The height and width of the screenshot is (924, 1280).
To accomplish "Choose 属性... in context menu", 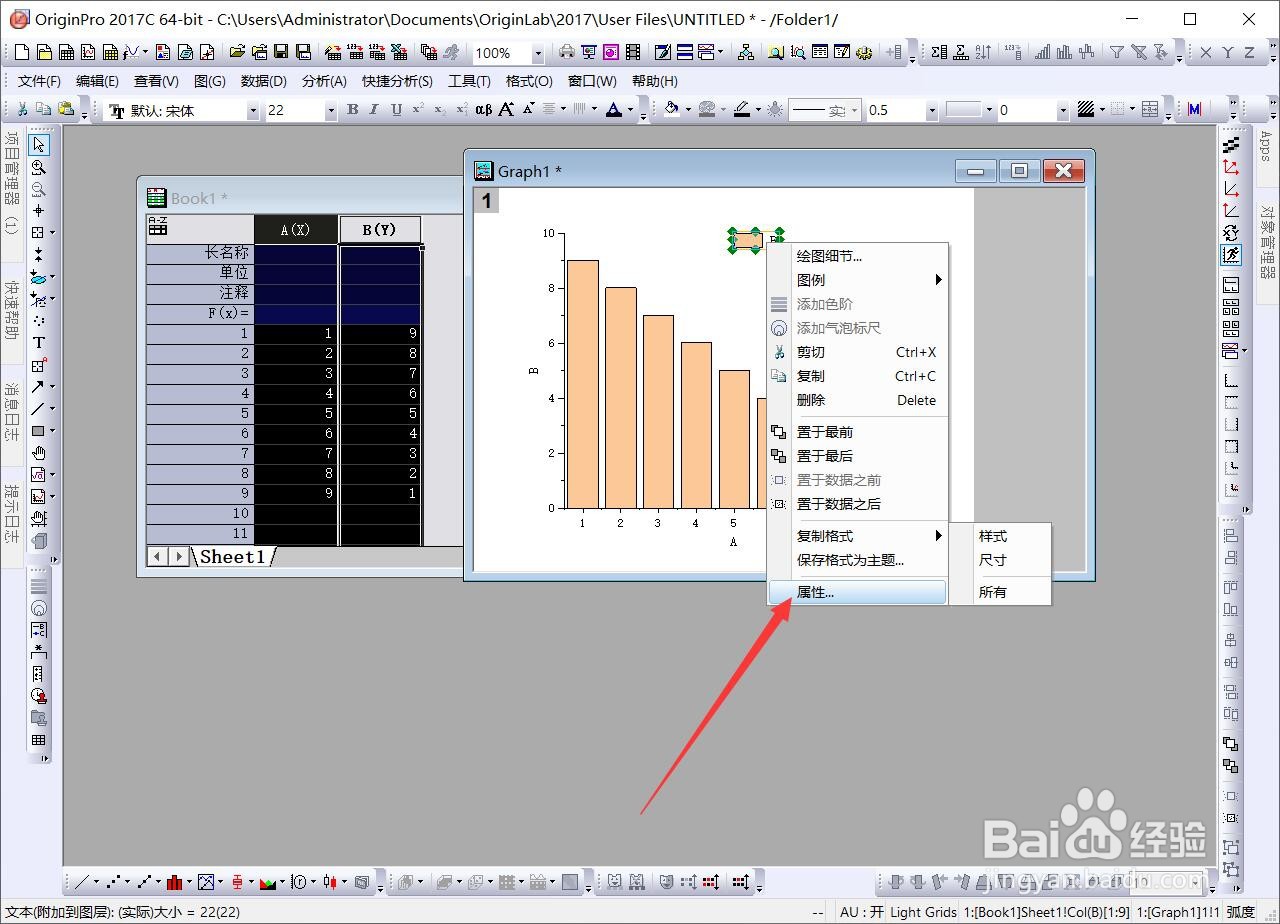I will 857,592.
